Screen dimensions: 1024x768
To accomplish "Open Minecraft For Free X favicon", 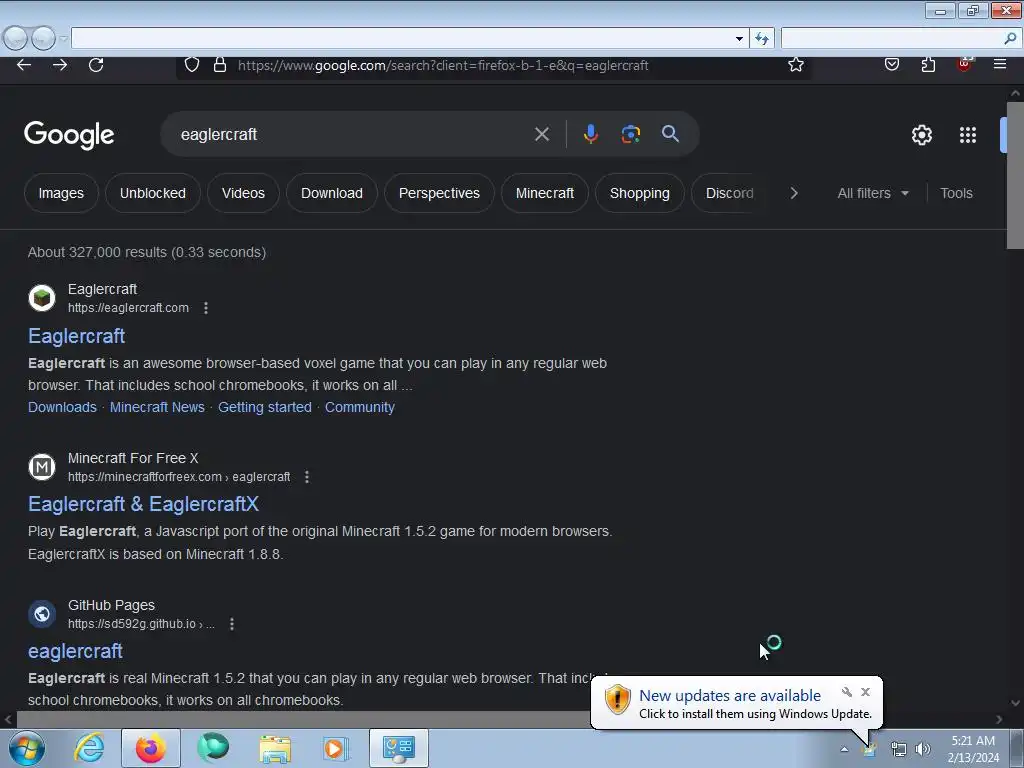I will [42, 467].
